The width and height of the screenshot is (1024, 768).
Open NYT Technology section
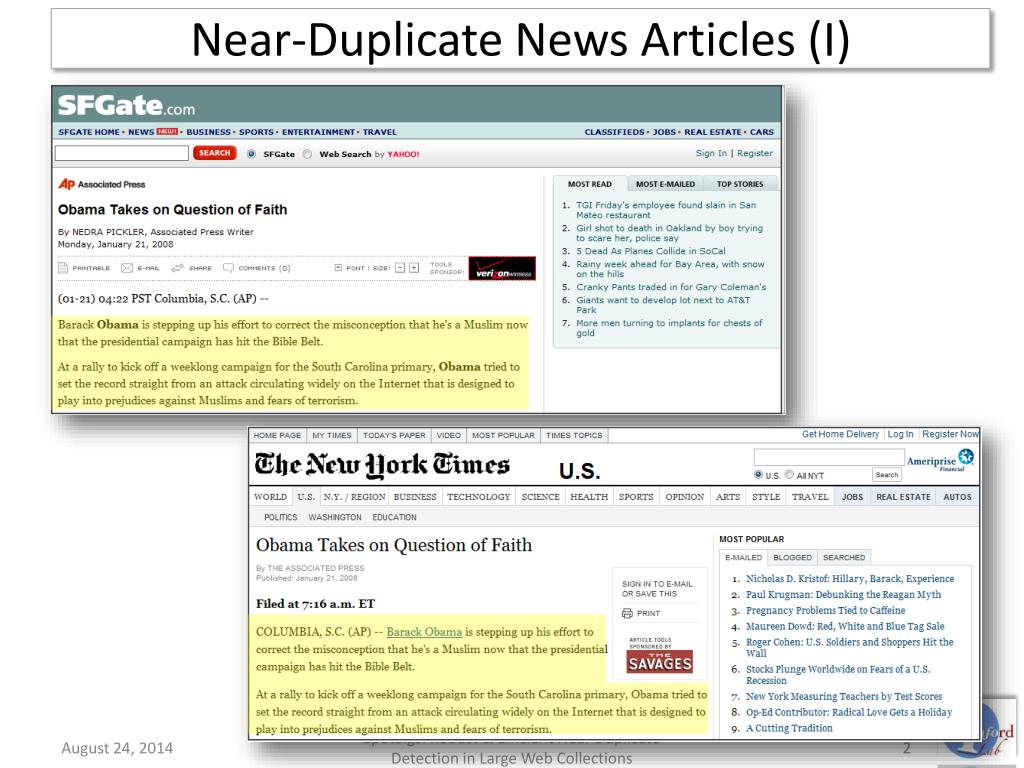coord(479,497)
